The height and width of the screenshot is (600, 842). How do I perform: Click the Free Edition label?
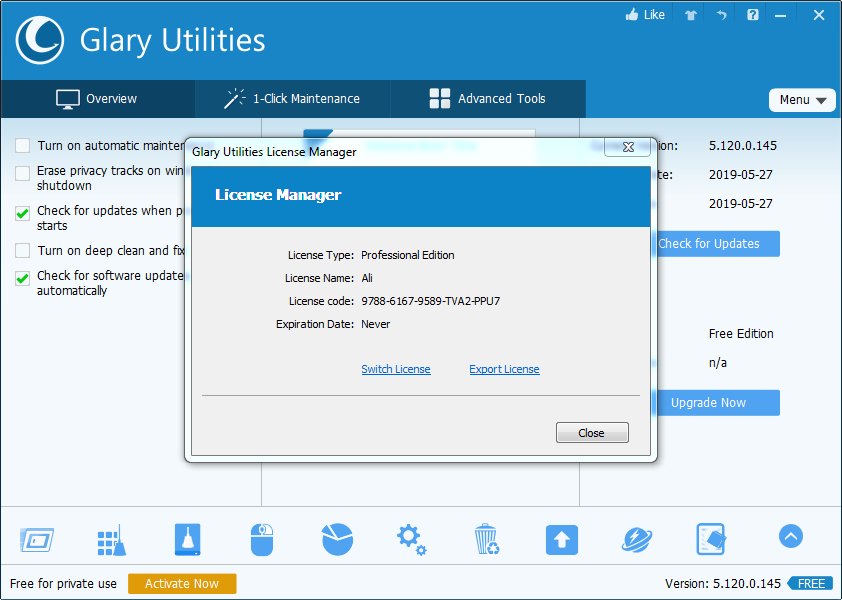tap(741, 334)
